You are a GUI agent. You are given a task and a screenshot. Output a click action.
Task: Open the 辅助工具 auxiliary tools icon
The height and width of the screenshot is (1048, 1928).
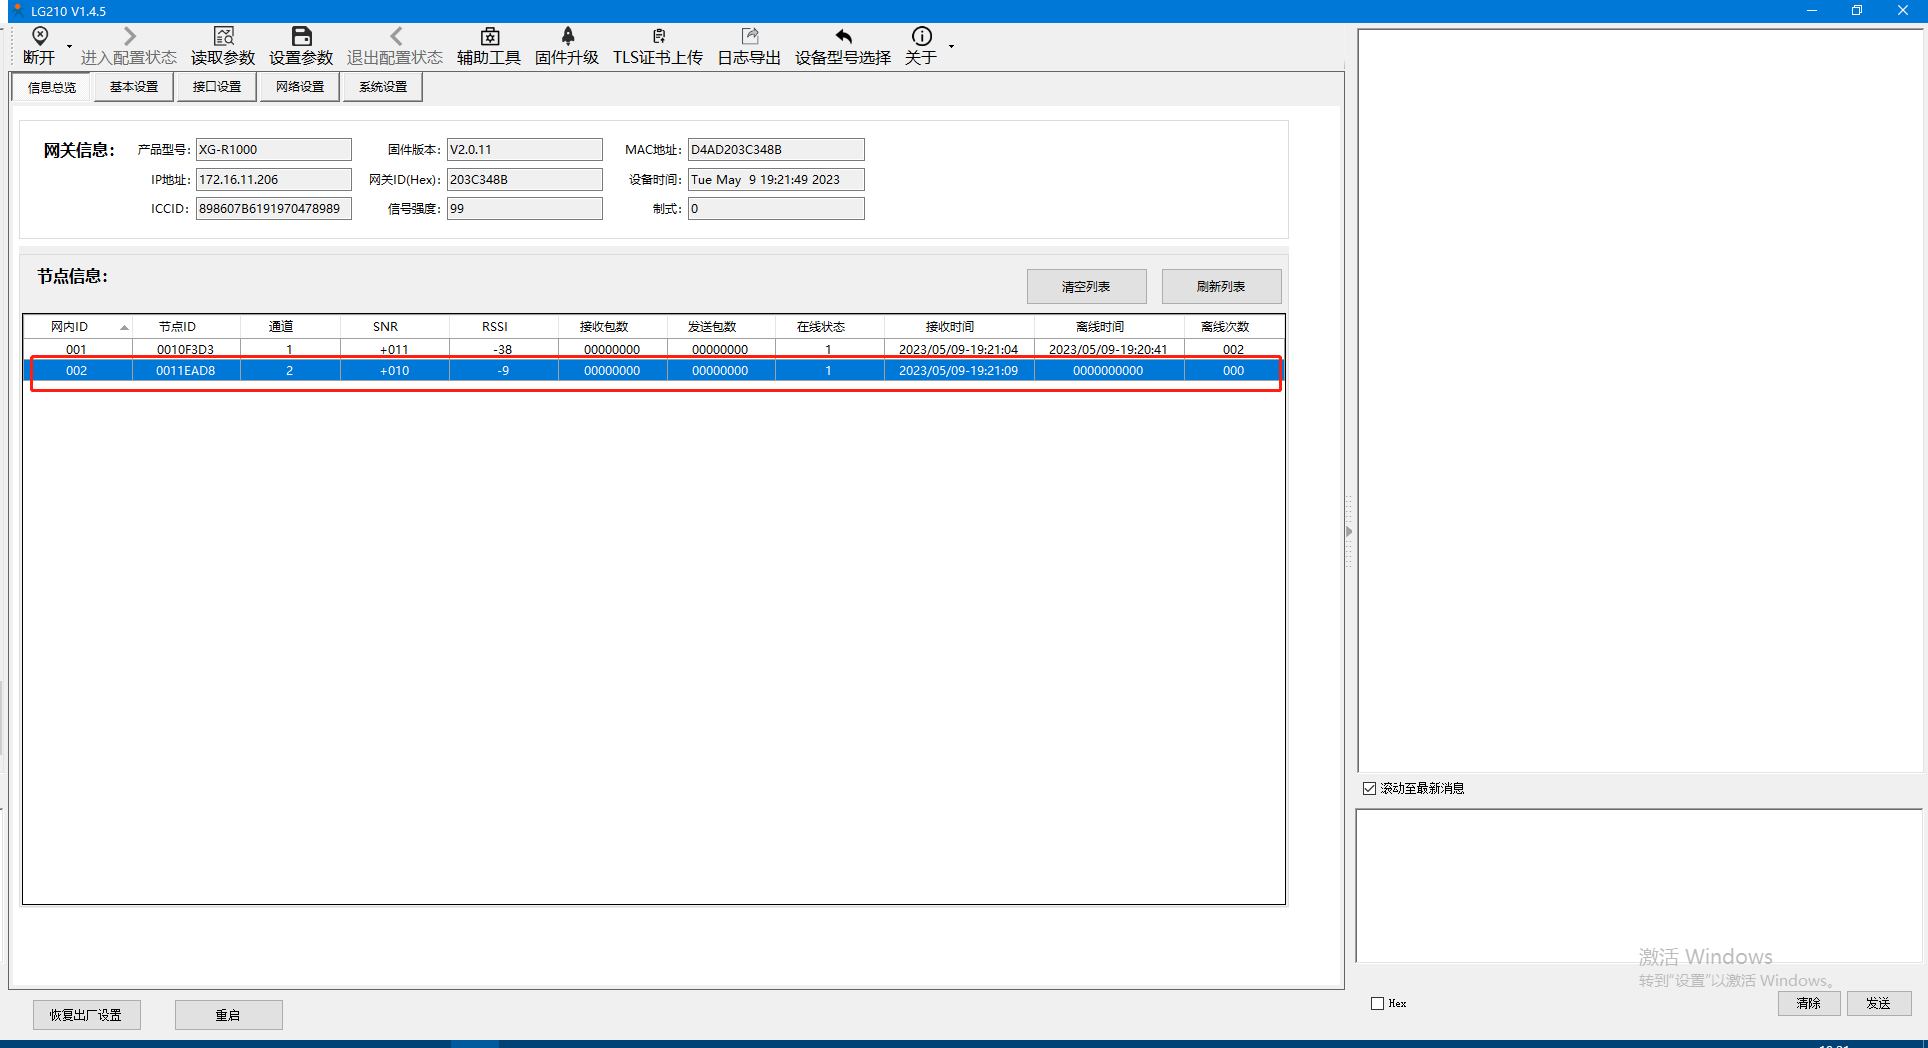point(489,37)
